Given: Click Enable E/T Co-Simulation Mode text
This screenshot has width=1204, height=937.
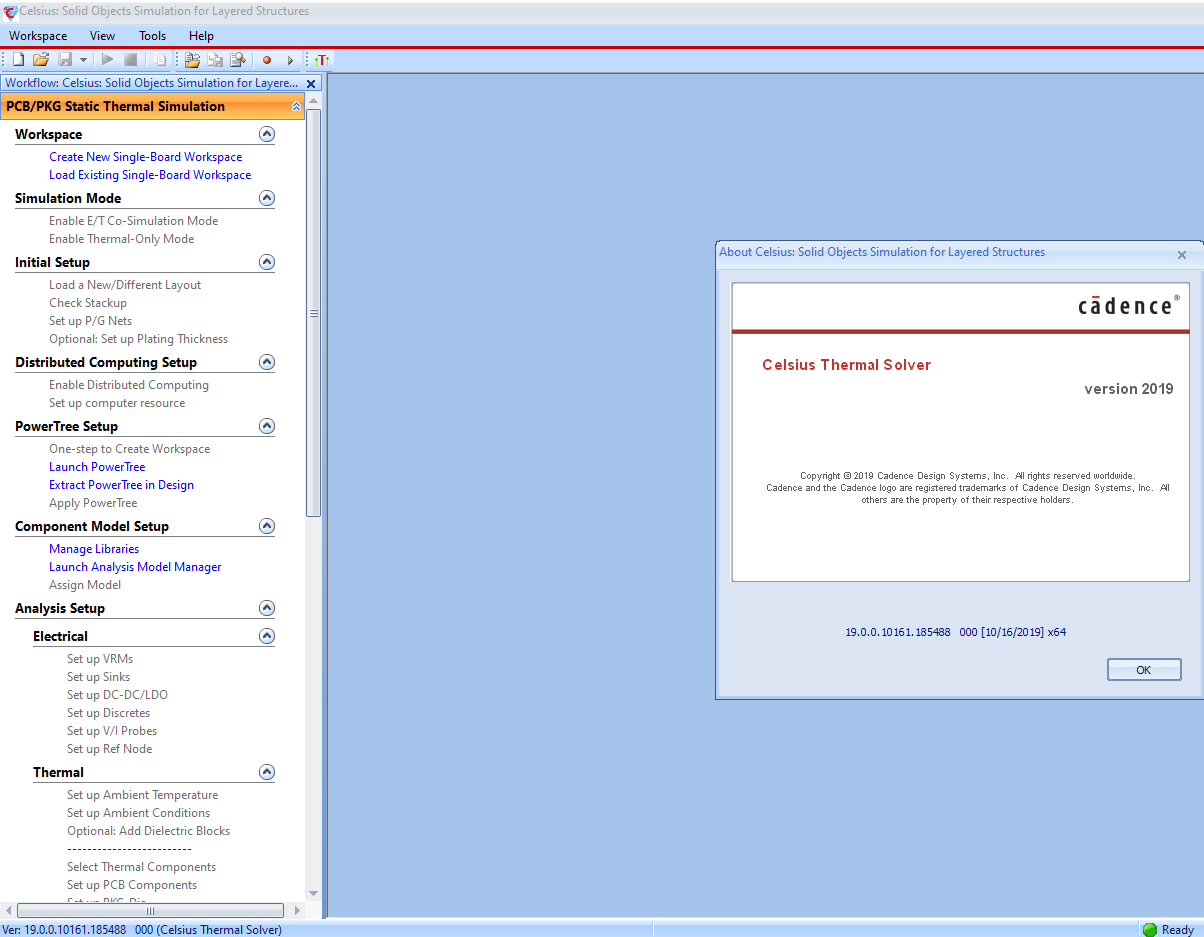Looking at the screenshot, I should pyautogui.click(x=133, y=221).
